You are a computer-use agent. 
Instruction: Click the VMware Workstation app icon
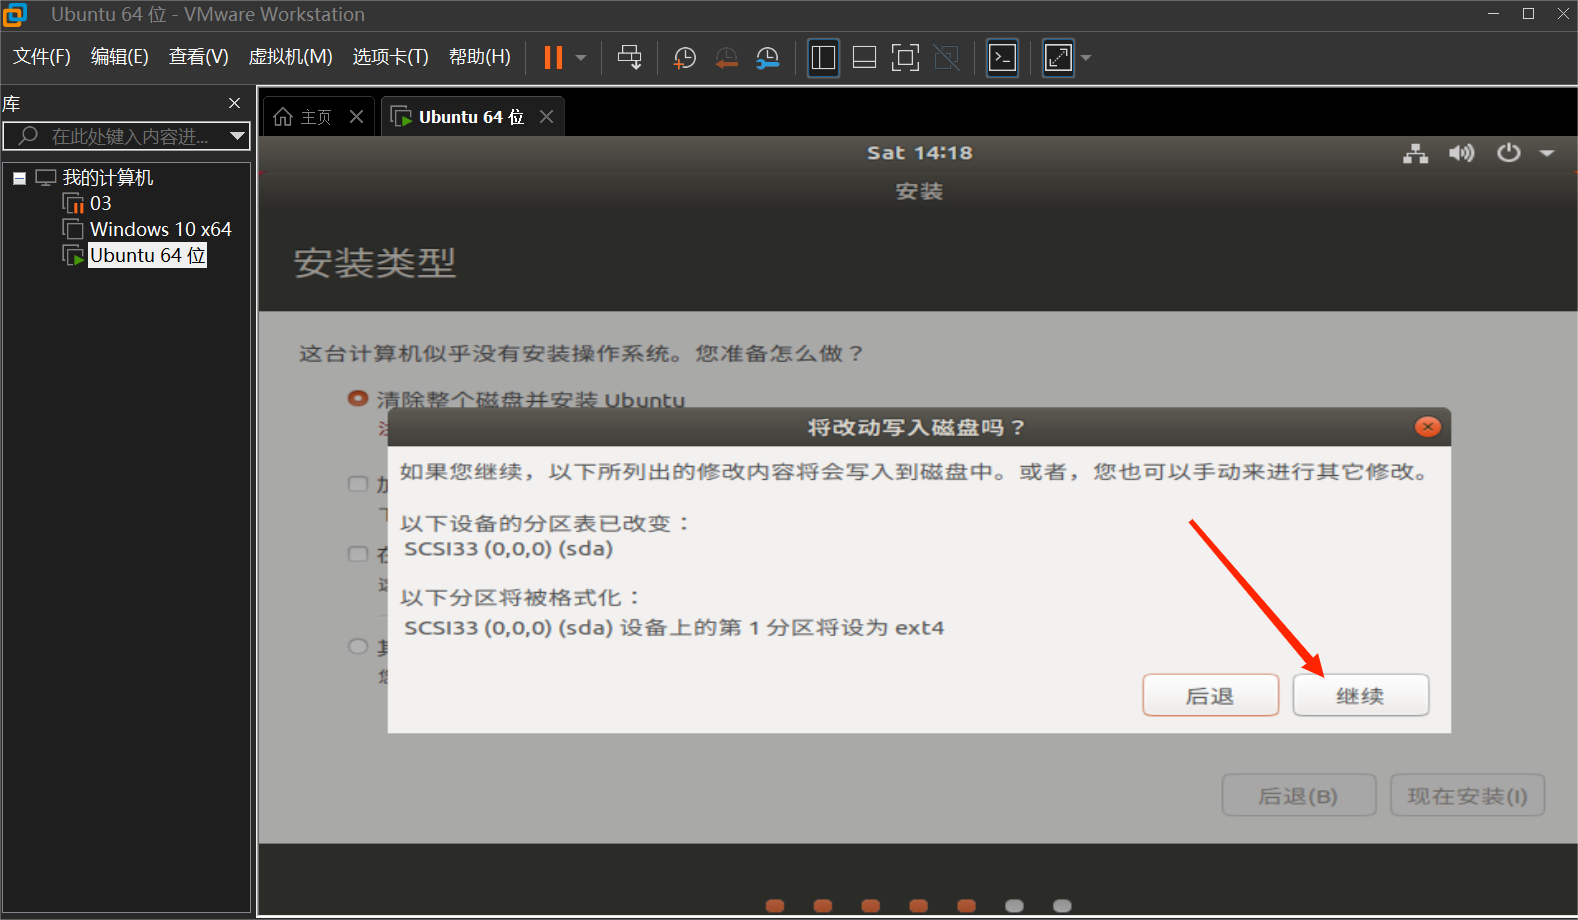pos(15,15)
